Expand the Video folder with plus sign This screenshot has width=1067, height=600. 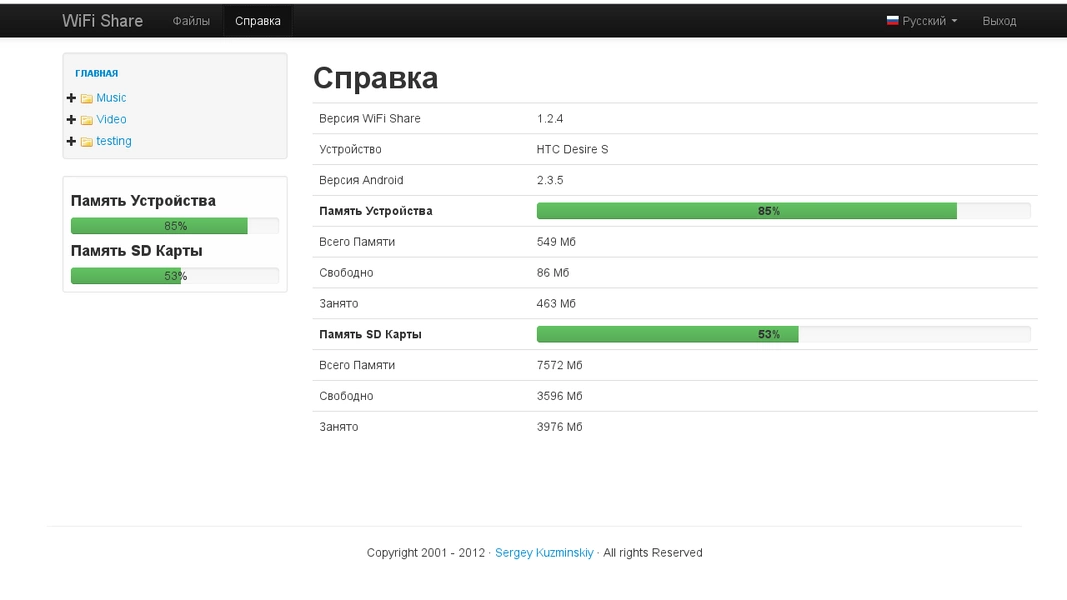coord(71,120)
